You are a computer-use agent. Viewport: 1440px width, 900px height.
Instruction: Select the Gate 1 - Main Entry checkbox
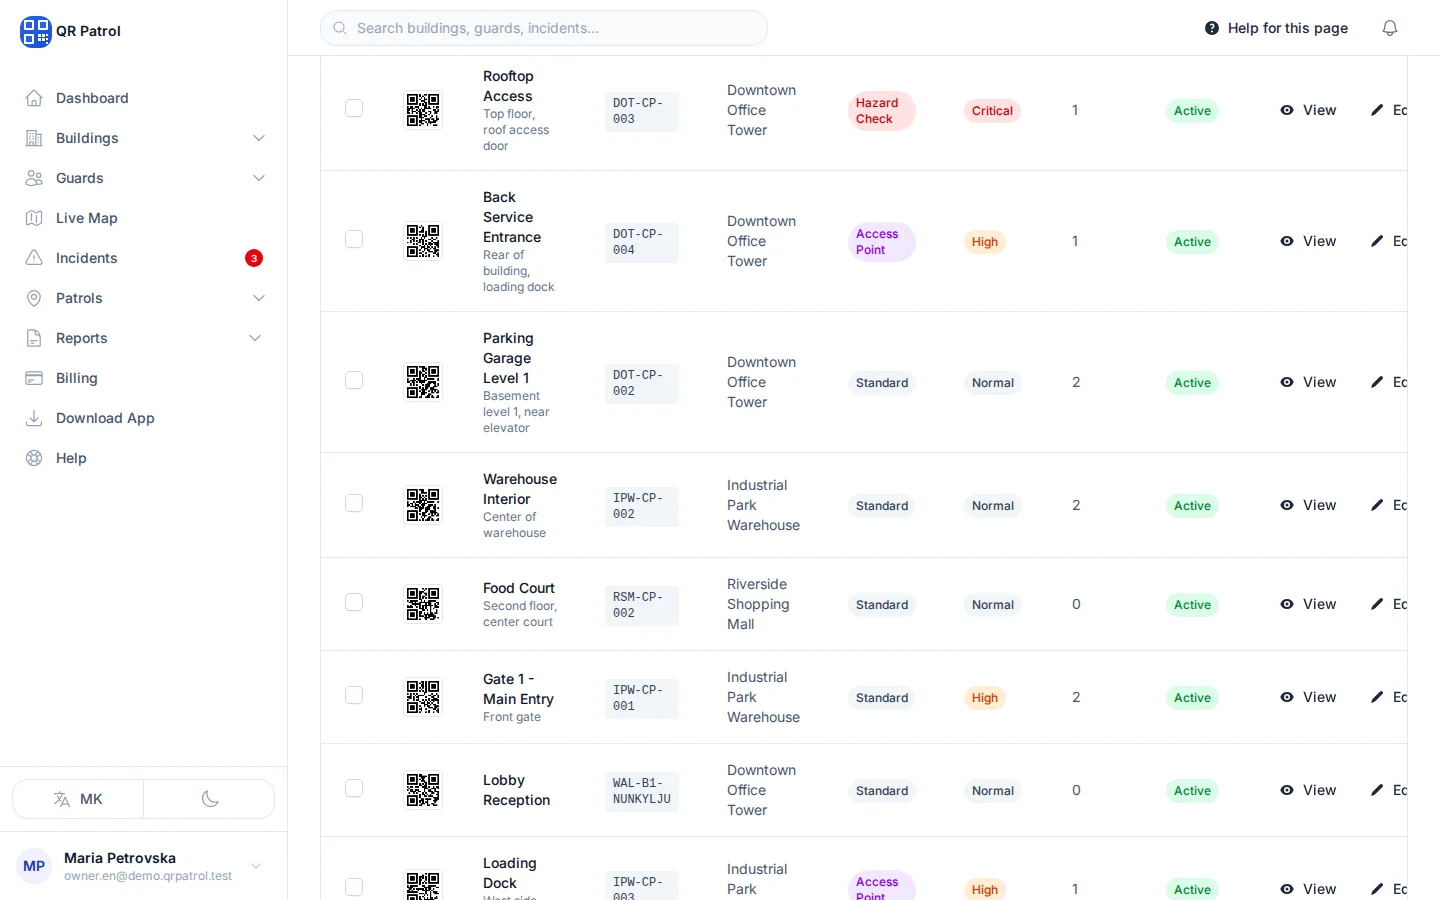pyautogui.click(x=354, y=695)
